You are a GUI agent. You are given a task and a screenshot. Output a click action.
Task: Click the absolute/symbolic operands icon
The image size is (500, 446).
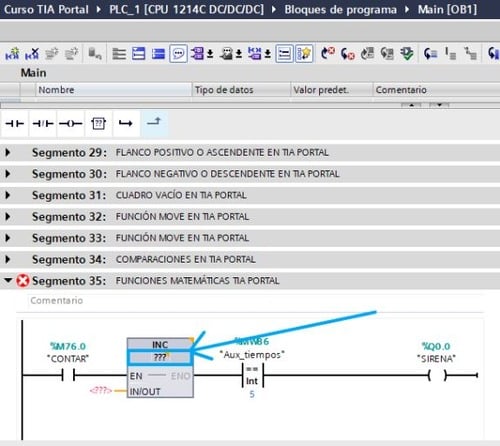pyautogui.click(x=197, y=53)
